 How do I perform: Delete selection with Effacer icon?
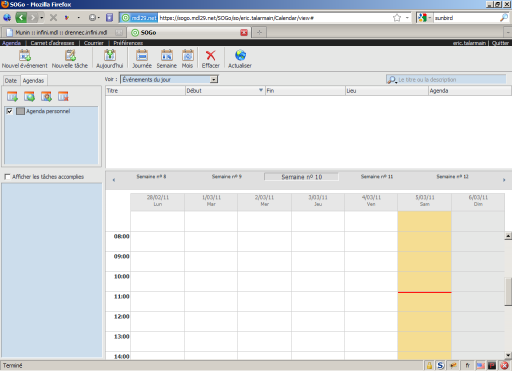210,59
